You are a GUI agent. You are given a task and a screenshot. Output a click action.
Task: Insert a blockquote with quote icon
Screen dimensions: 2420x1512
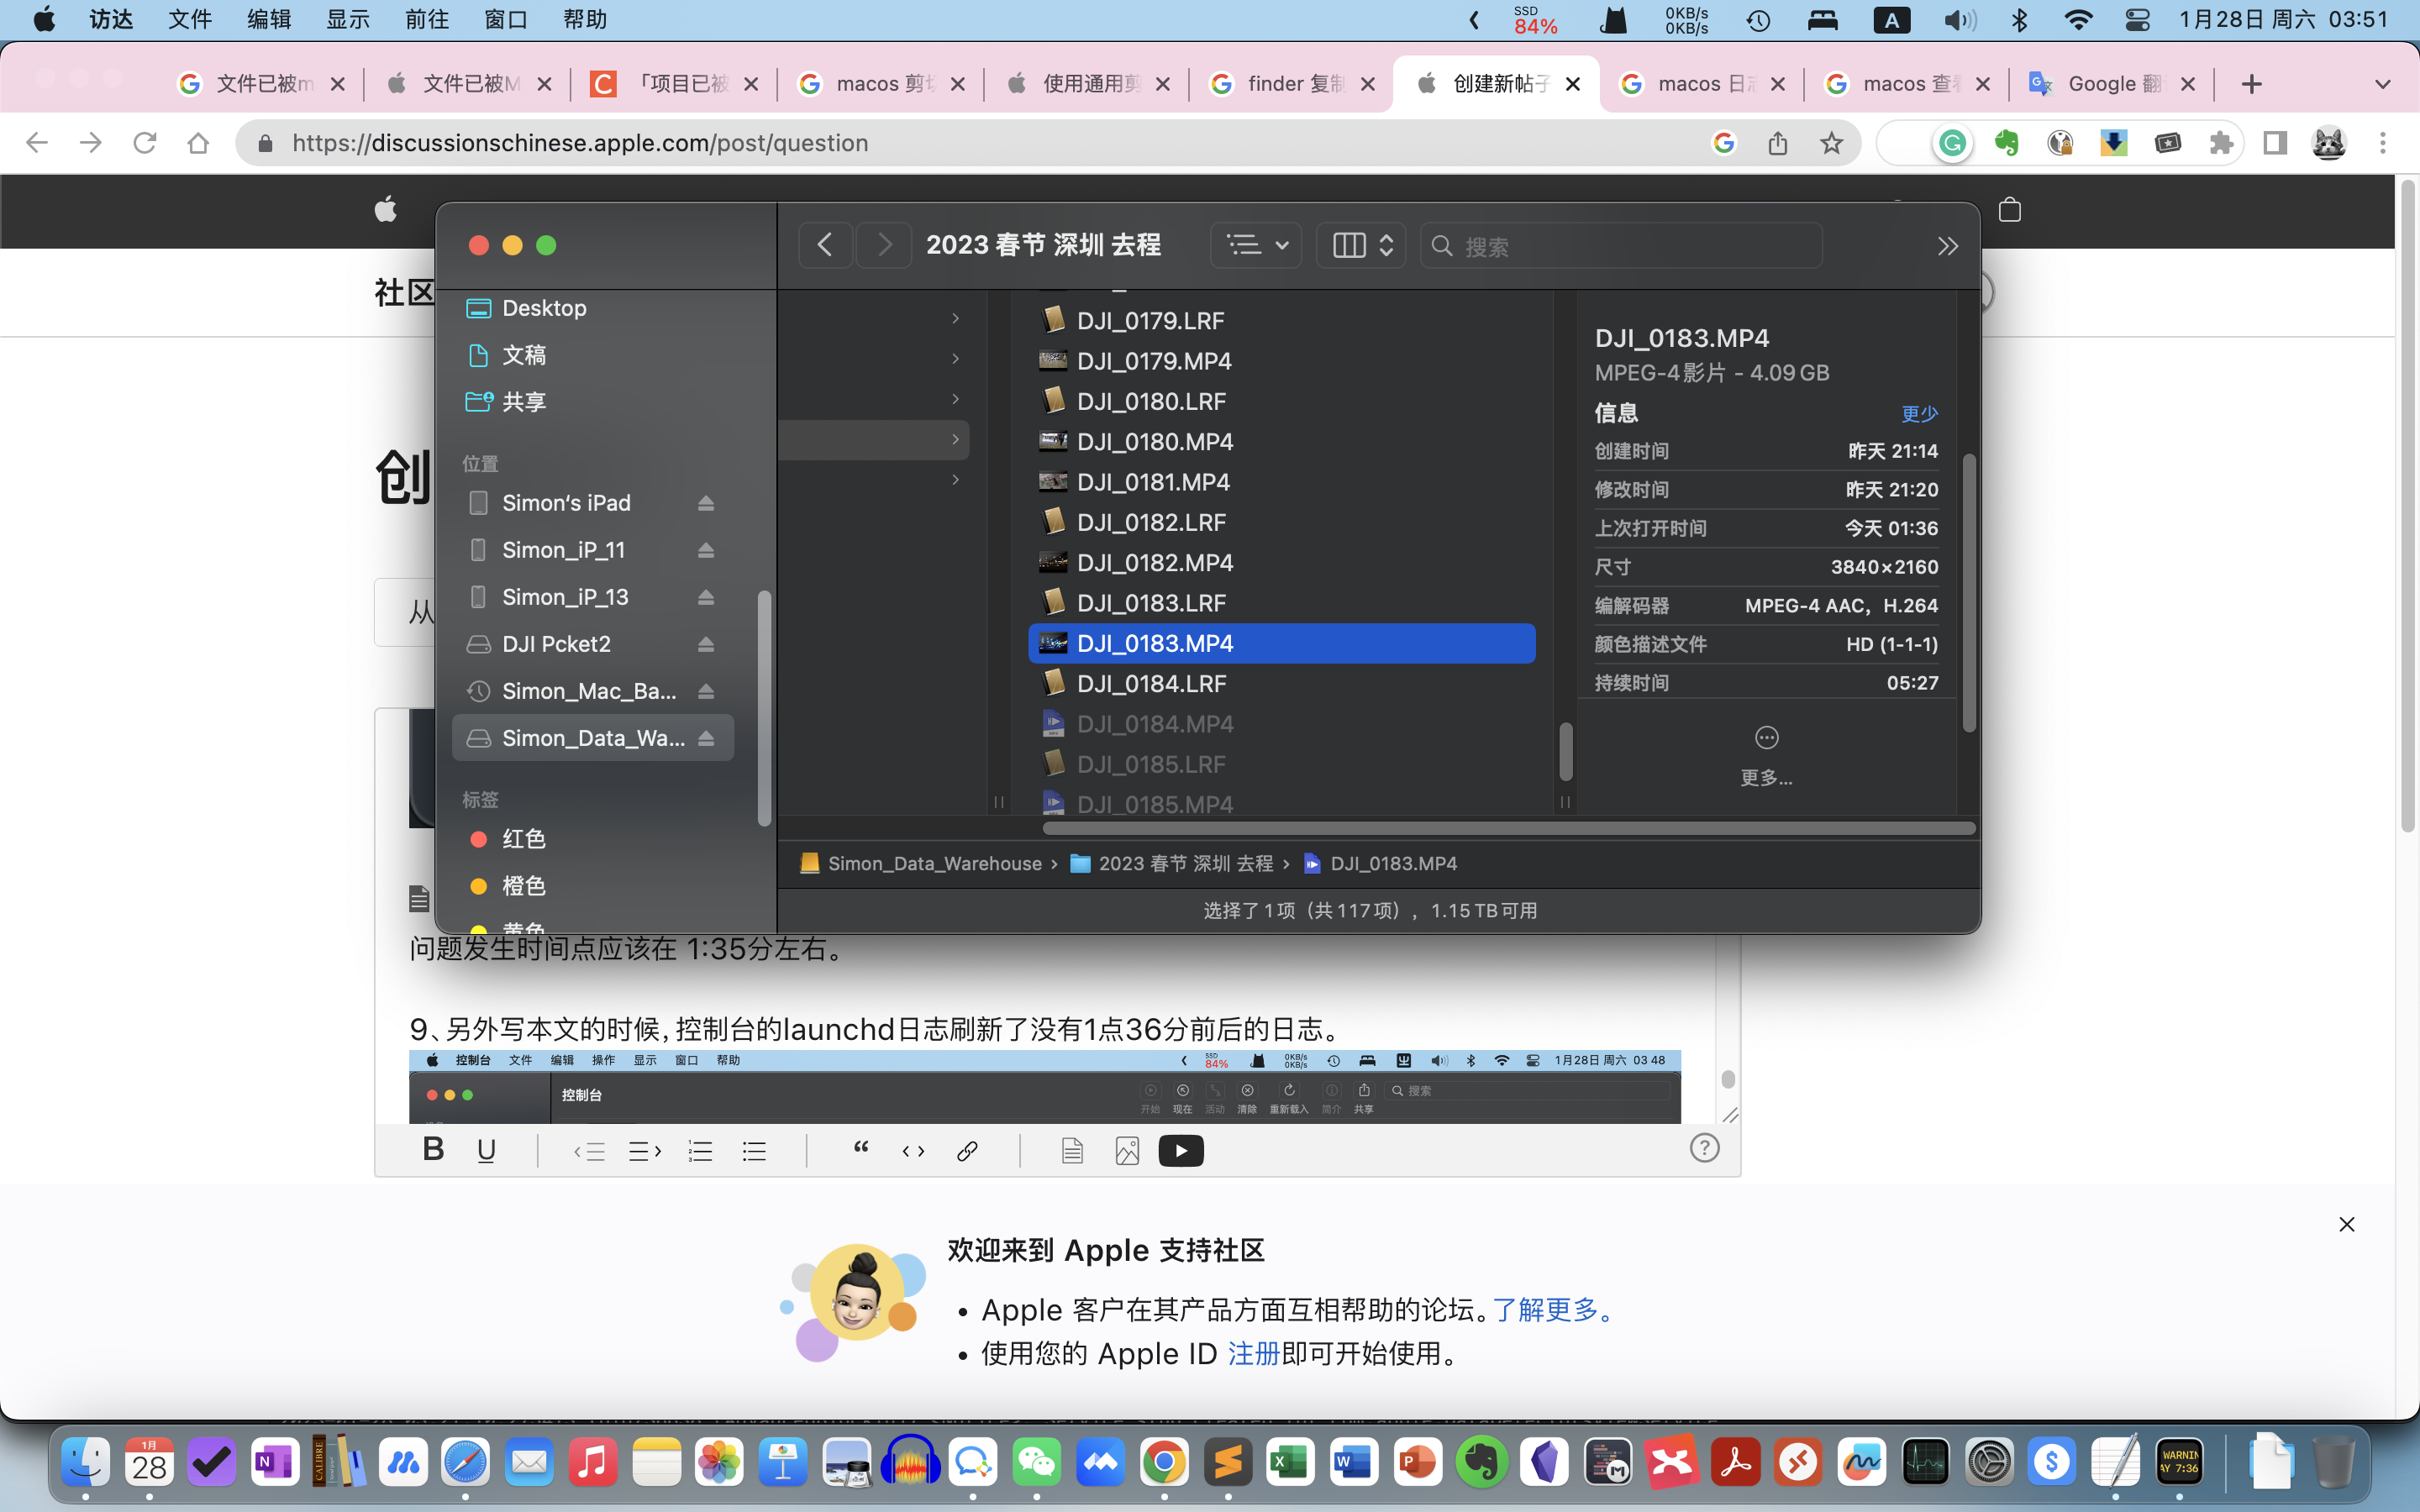pyautogui.click(x=860, y=1149)
